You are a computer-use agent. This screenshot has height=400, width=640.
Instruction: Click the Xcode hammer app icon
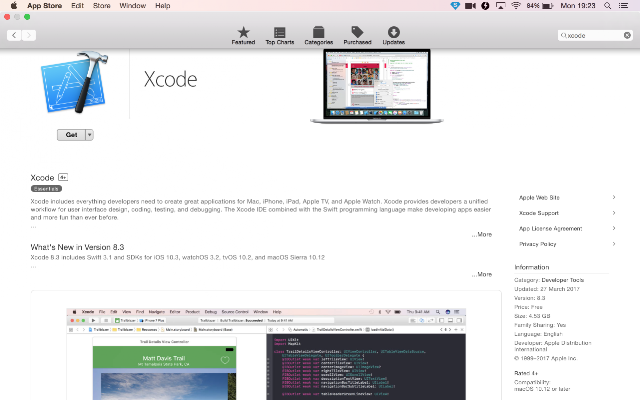[x=74, y=82]
